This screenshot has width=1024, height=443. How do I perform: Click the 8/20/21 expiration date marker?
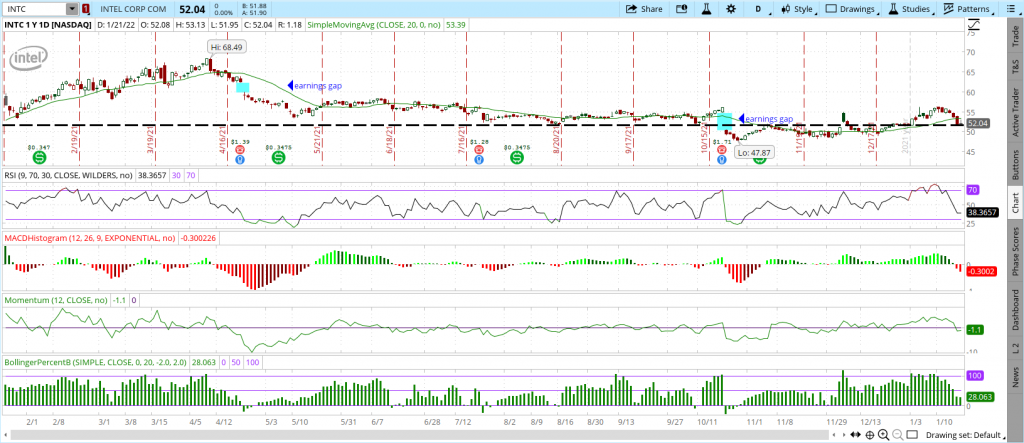coord(557,142)
